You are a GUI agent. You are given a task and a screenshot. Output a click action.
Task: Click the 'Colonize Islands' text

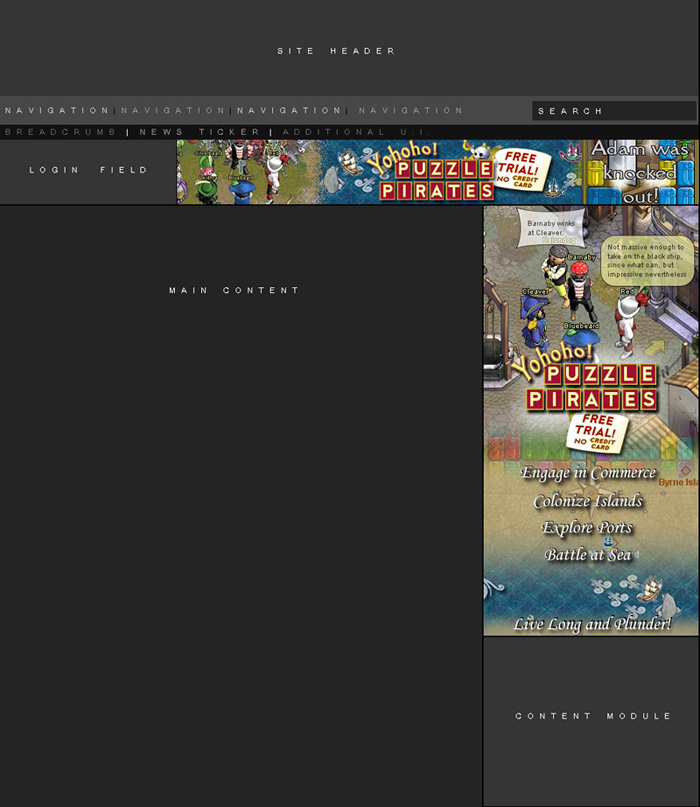[x=588, y=501]
